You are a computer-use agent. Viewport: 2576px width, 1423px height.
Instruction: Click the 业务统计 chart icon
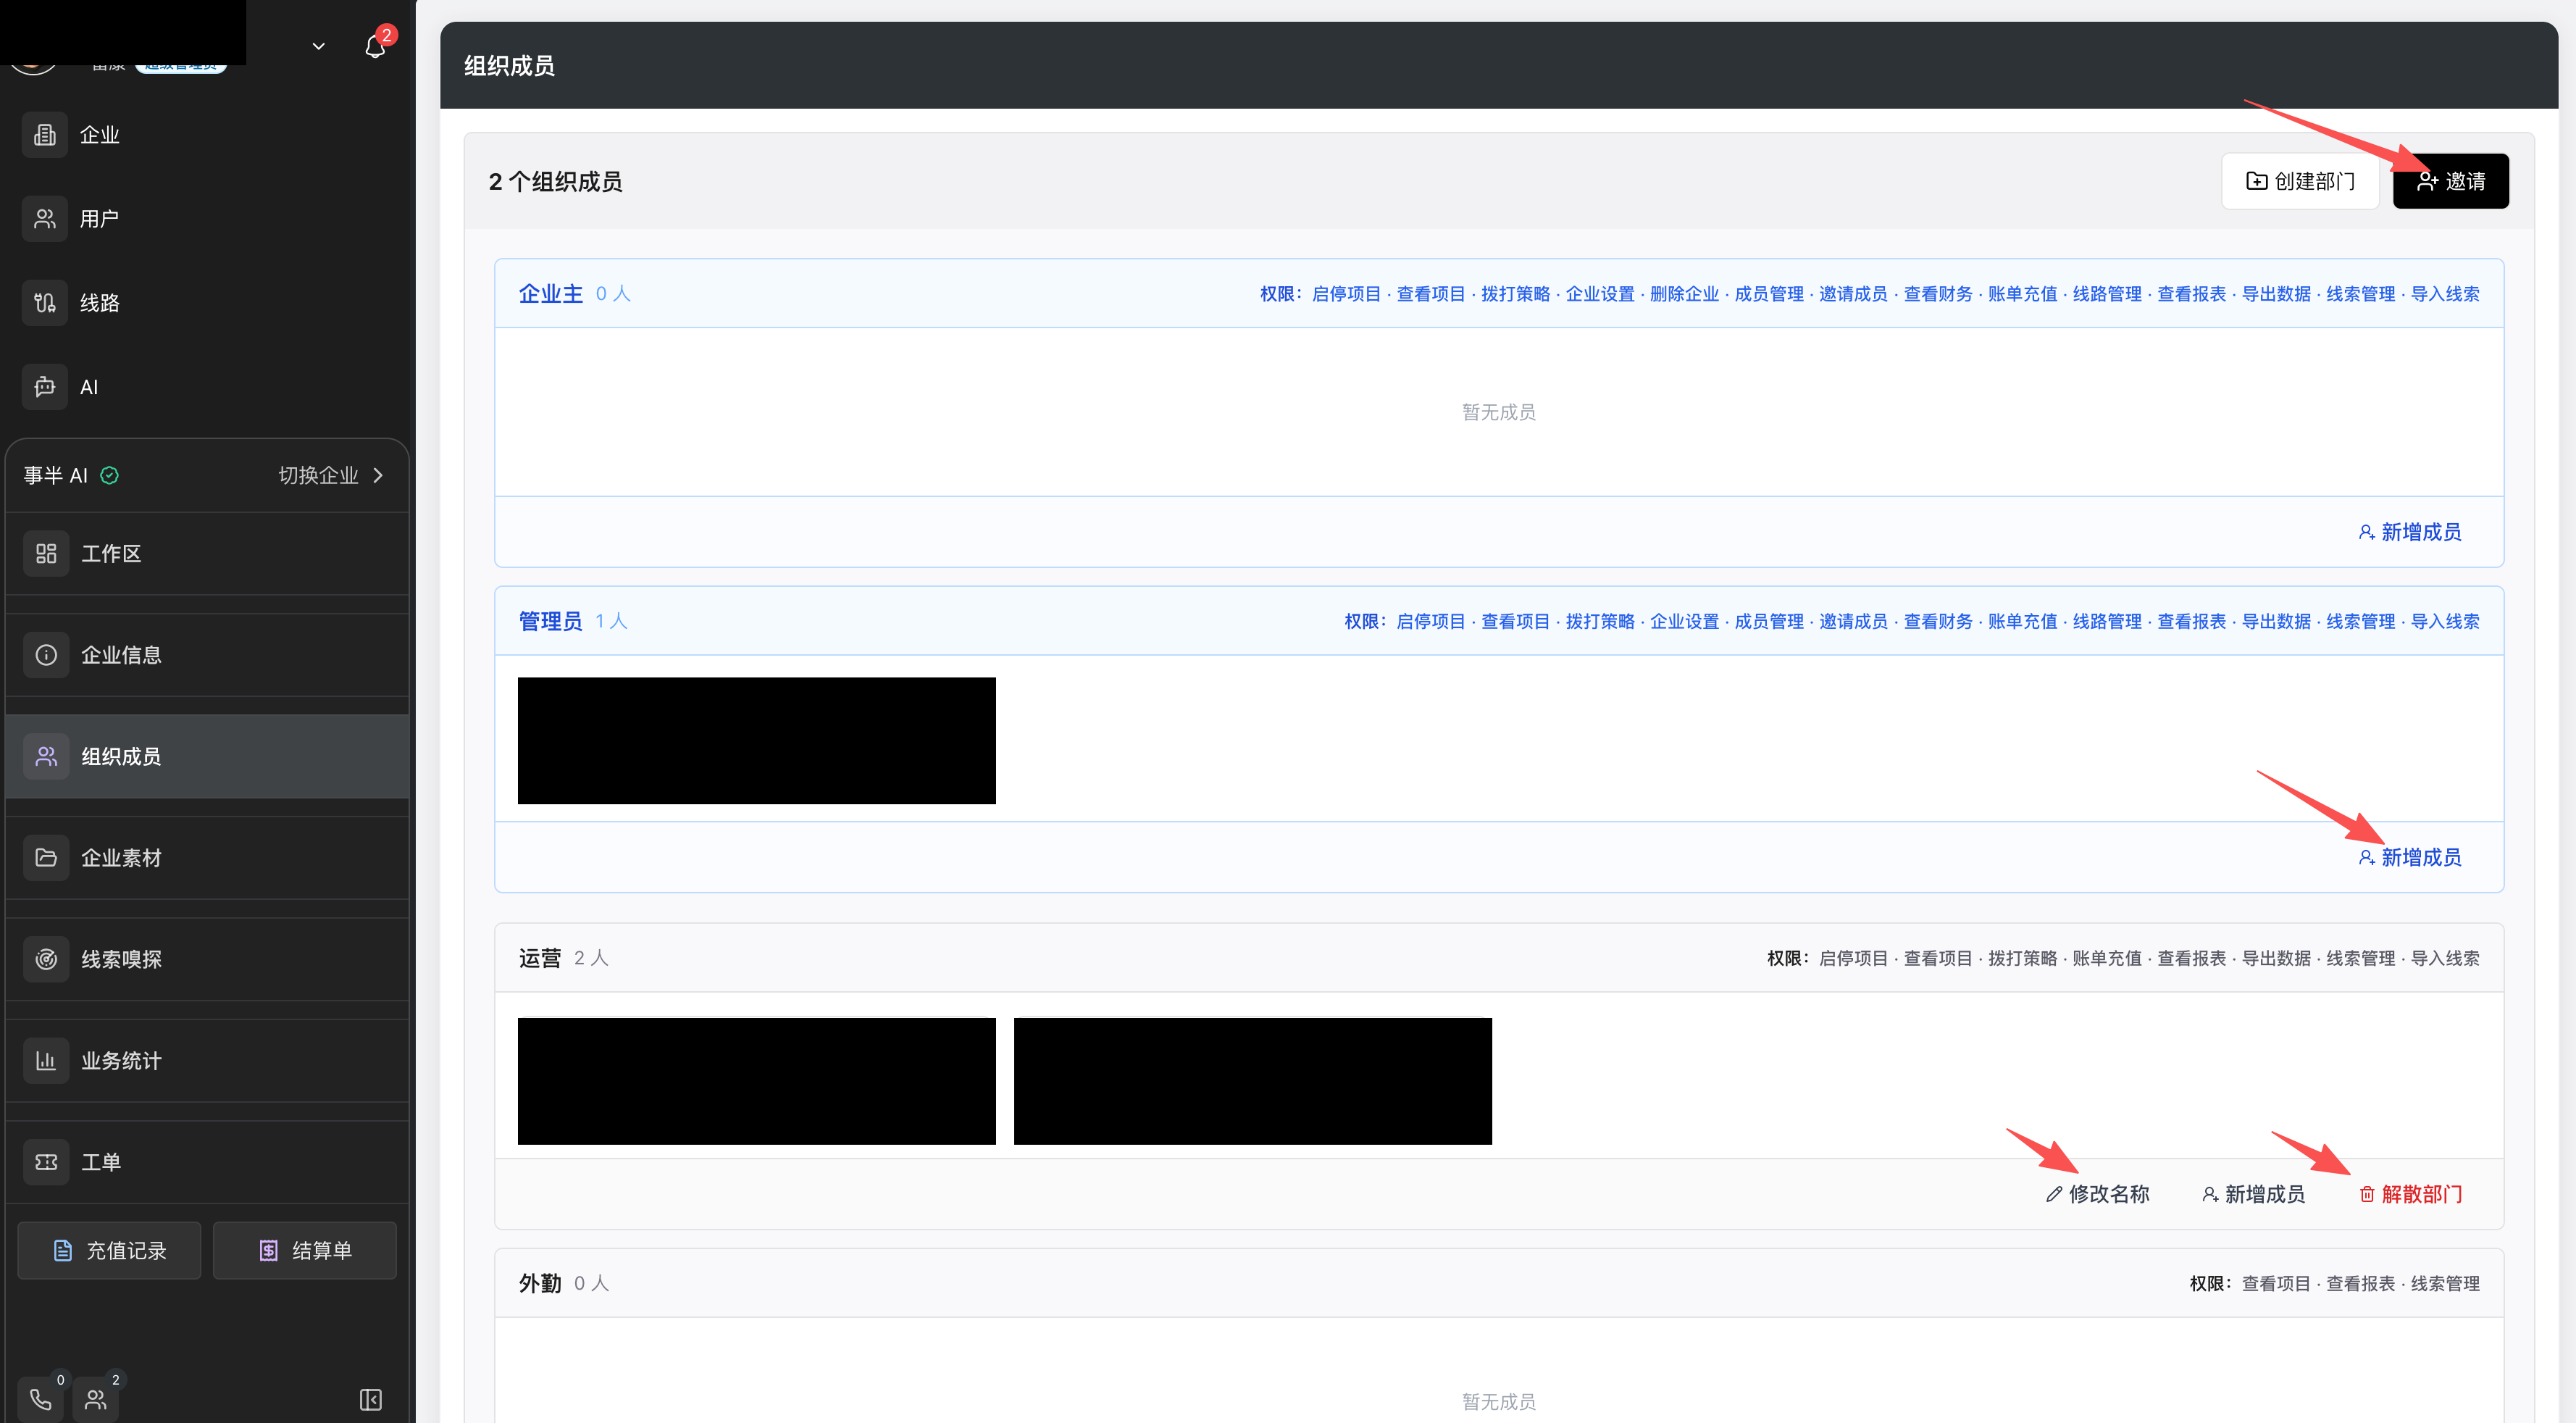point(46,1060)
